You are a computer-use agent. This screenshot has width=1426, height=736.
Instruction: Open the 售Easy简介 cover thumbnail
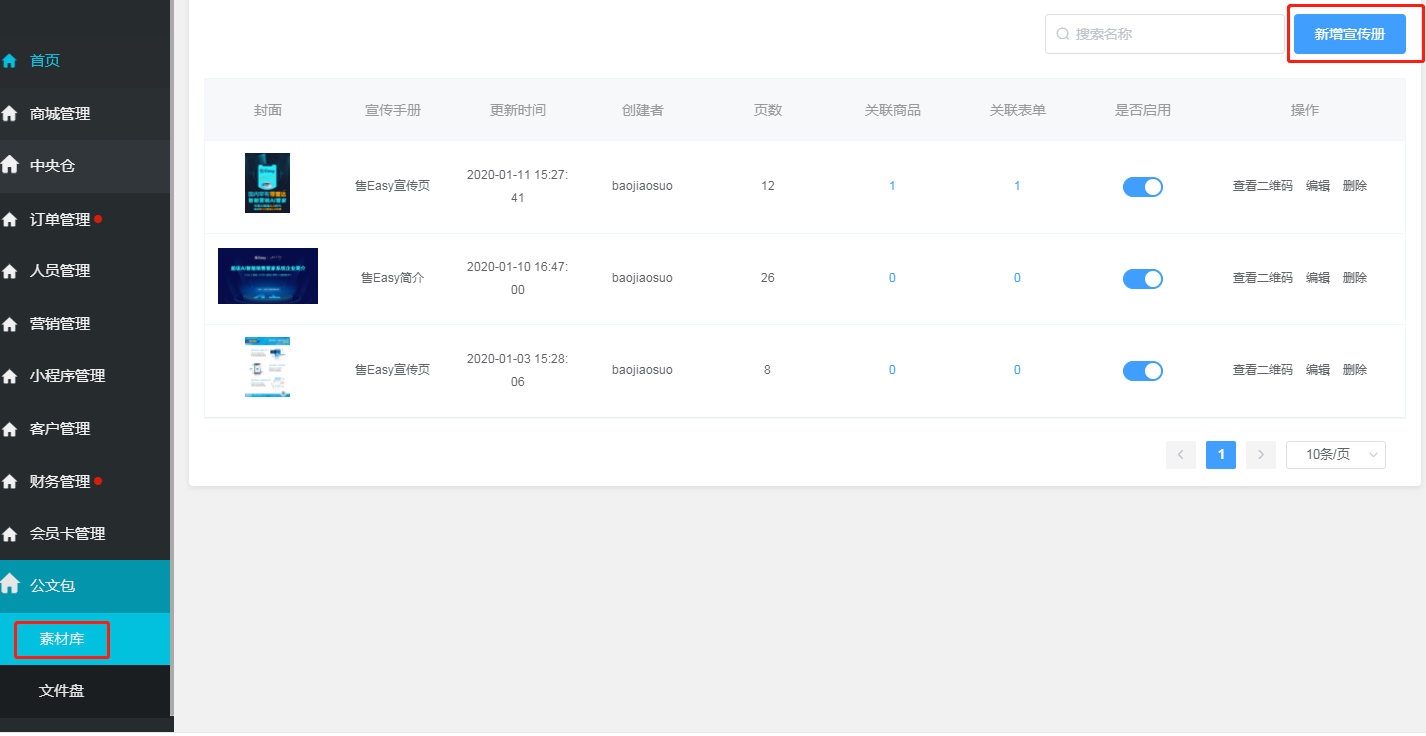pyautogui.click(x=268, y=276)
